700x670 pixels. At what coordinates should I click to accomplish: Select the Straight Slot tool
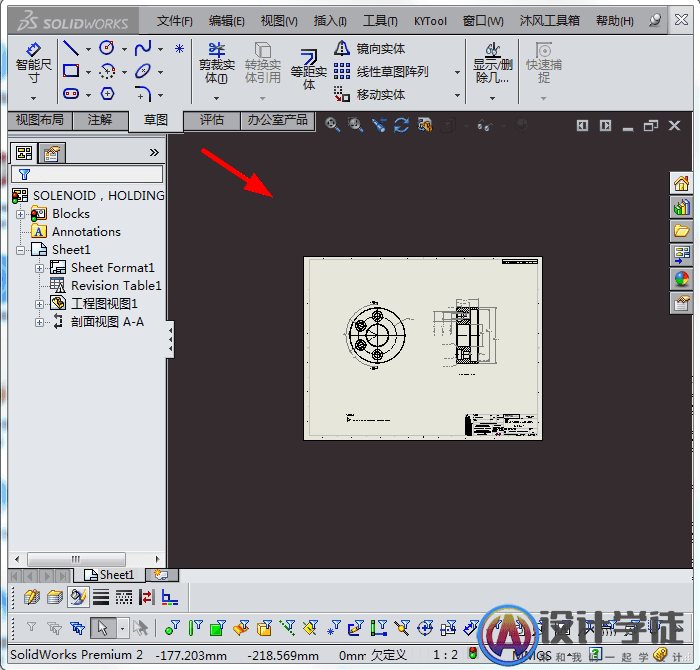[71, 94]
